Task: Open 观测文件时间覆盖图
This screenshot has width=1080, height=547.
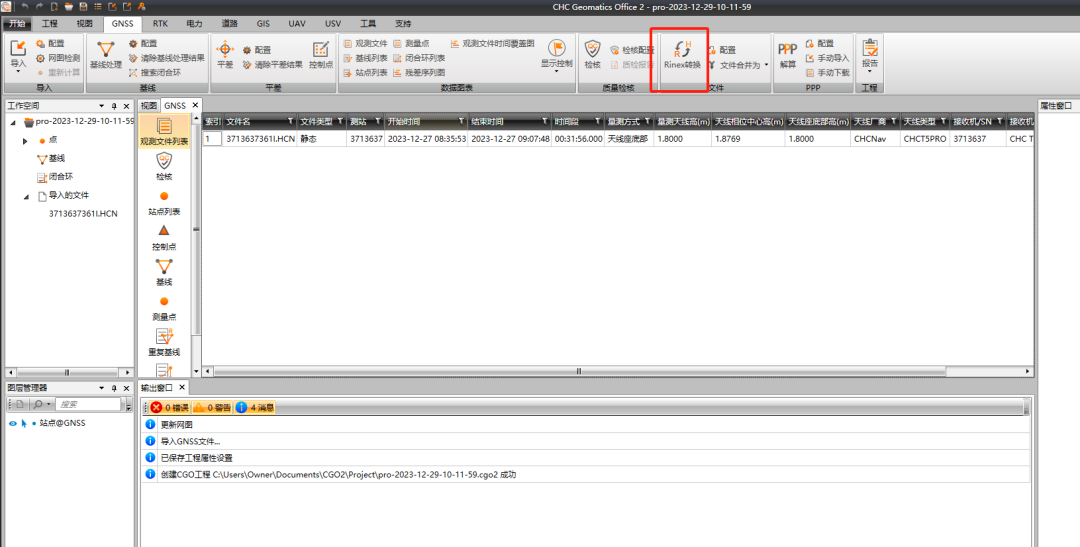Action: tap(493, 43)
